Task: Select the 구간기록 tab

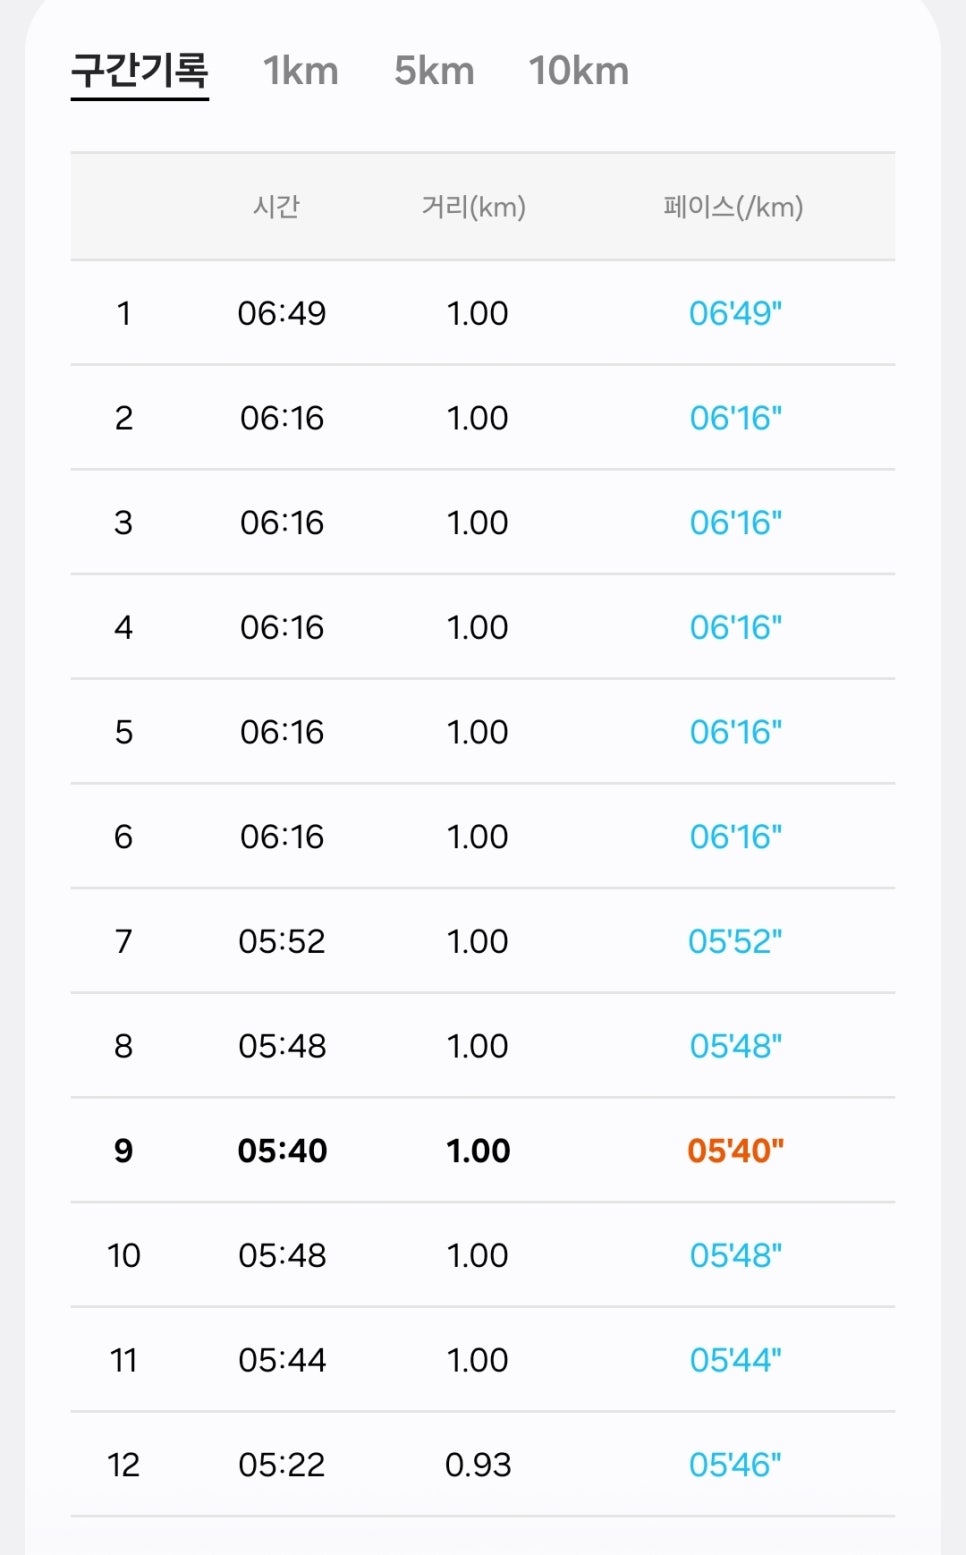Action: (139, 71)
